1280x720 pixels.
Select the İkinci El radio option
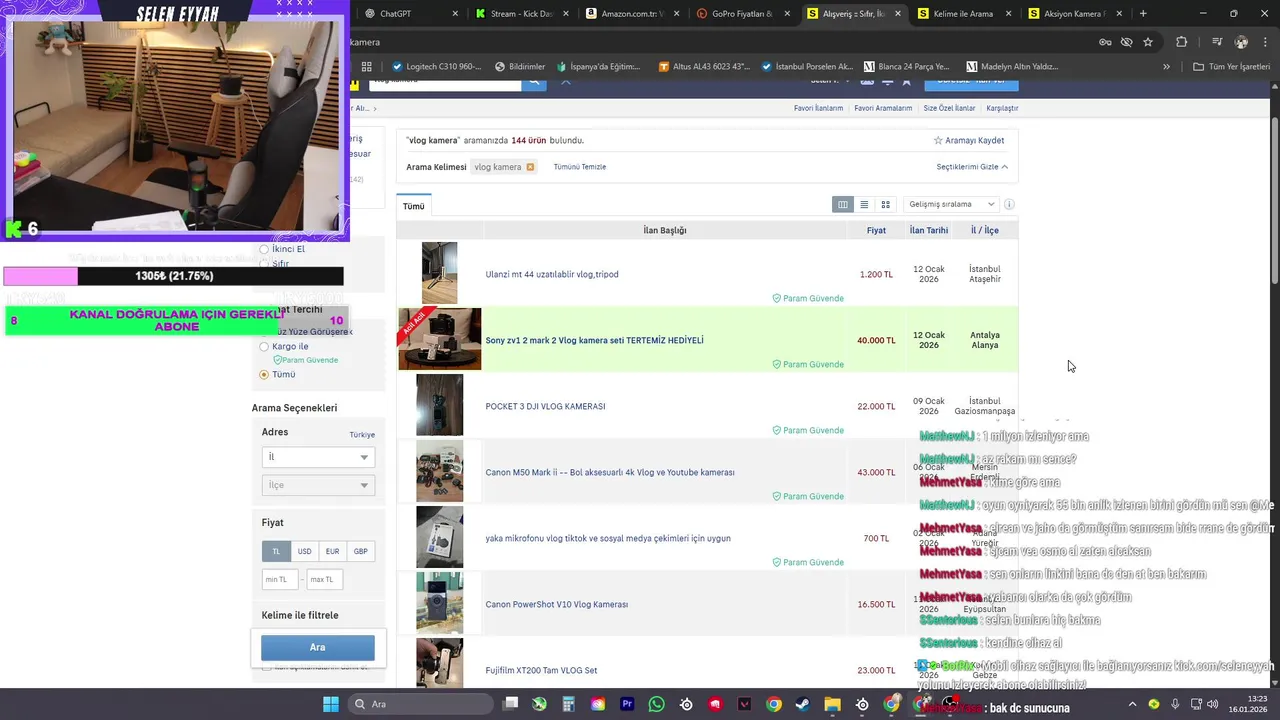tap(264, 249)
